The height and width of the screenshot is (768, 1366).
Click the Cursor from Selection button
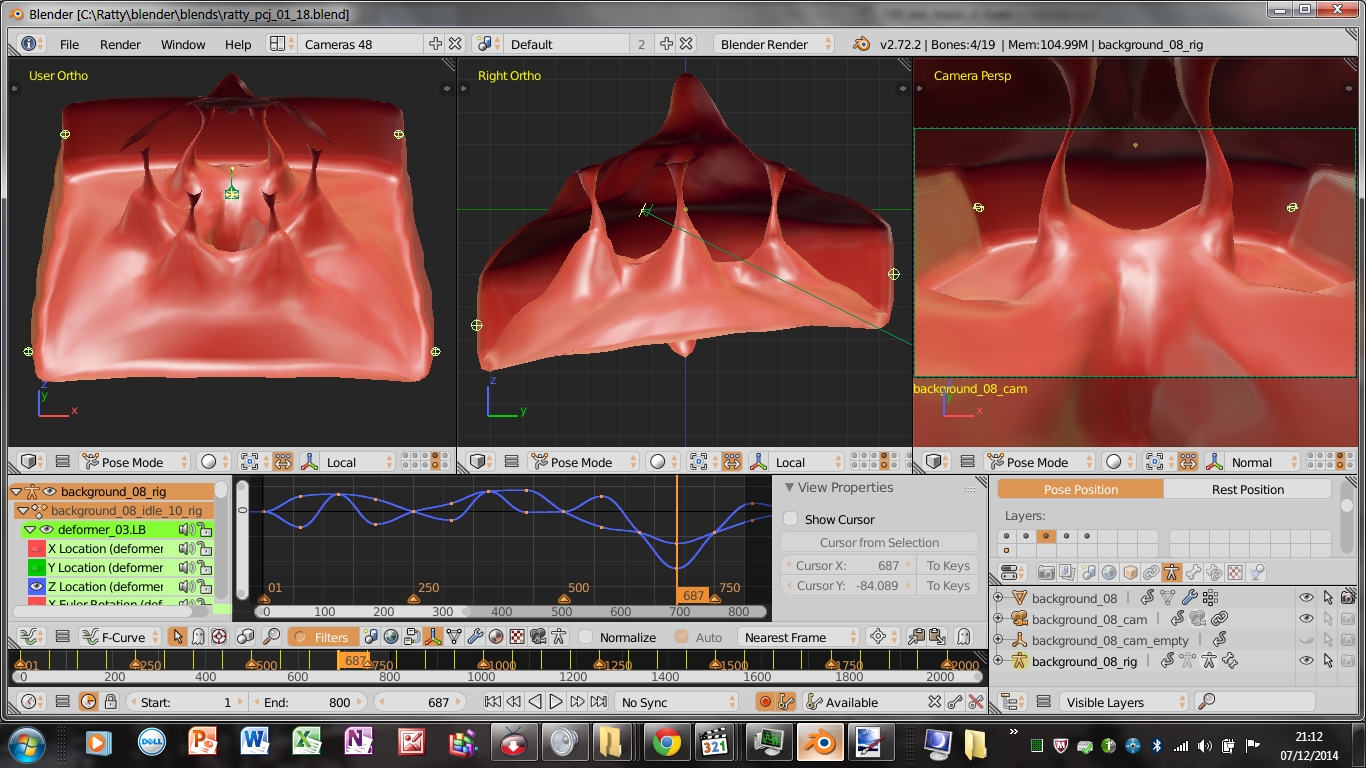click(879, 542)
